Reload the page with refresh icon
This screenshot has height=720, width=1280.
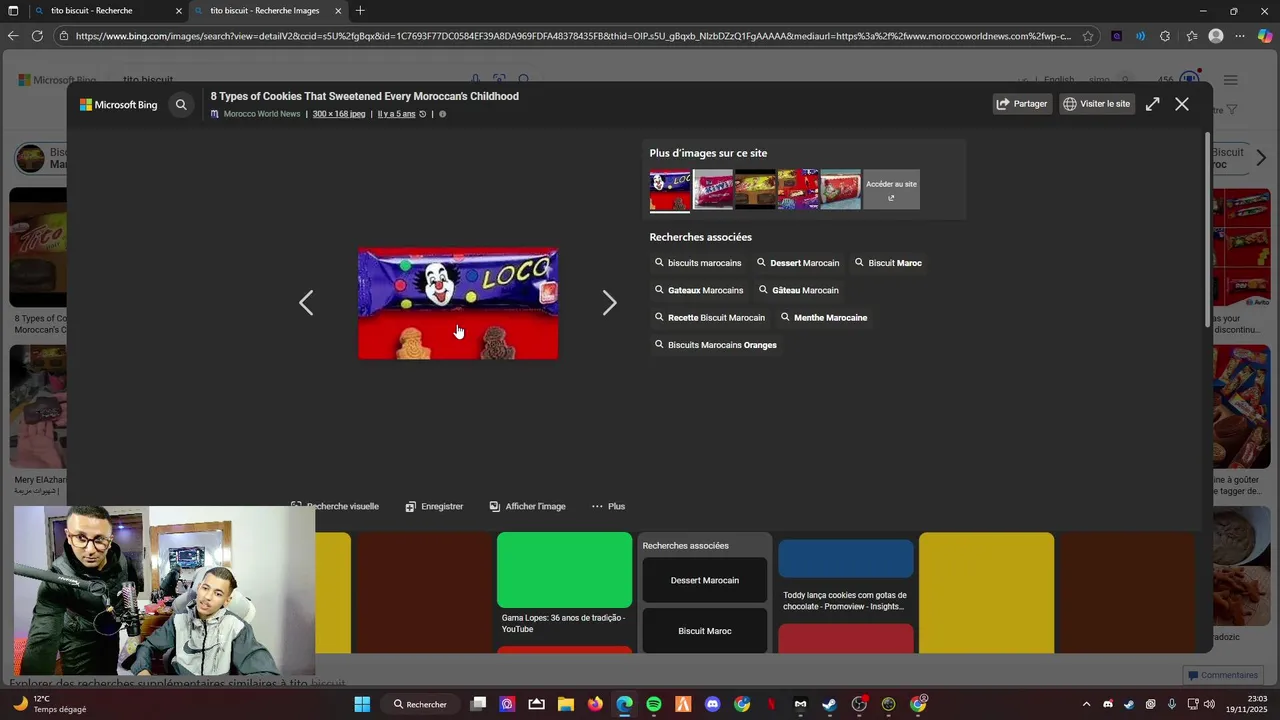[37, 36]
